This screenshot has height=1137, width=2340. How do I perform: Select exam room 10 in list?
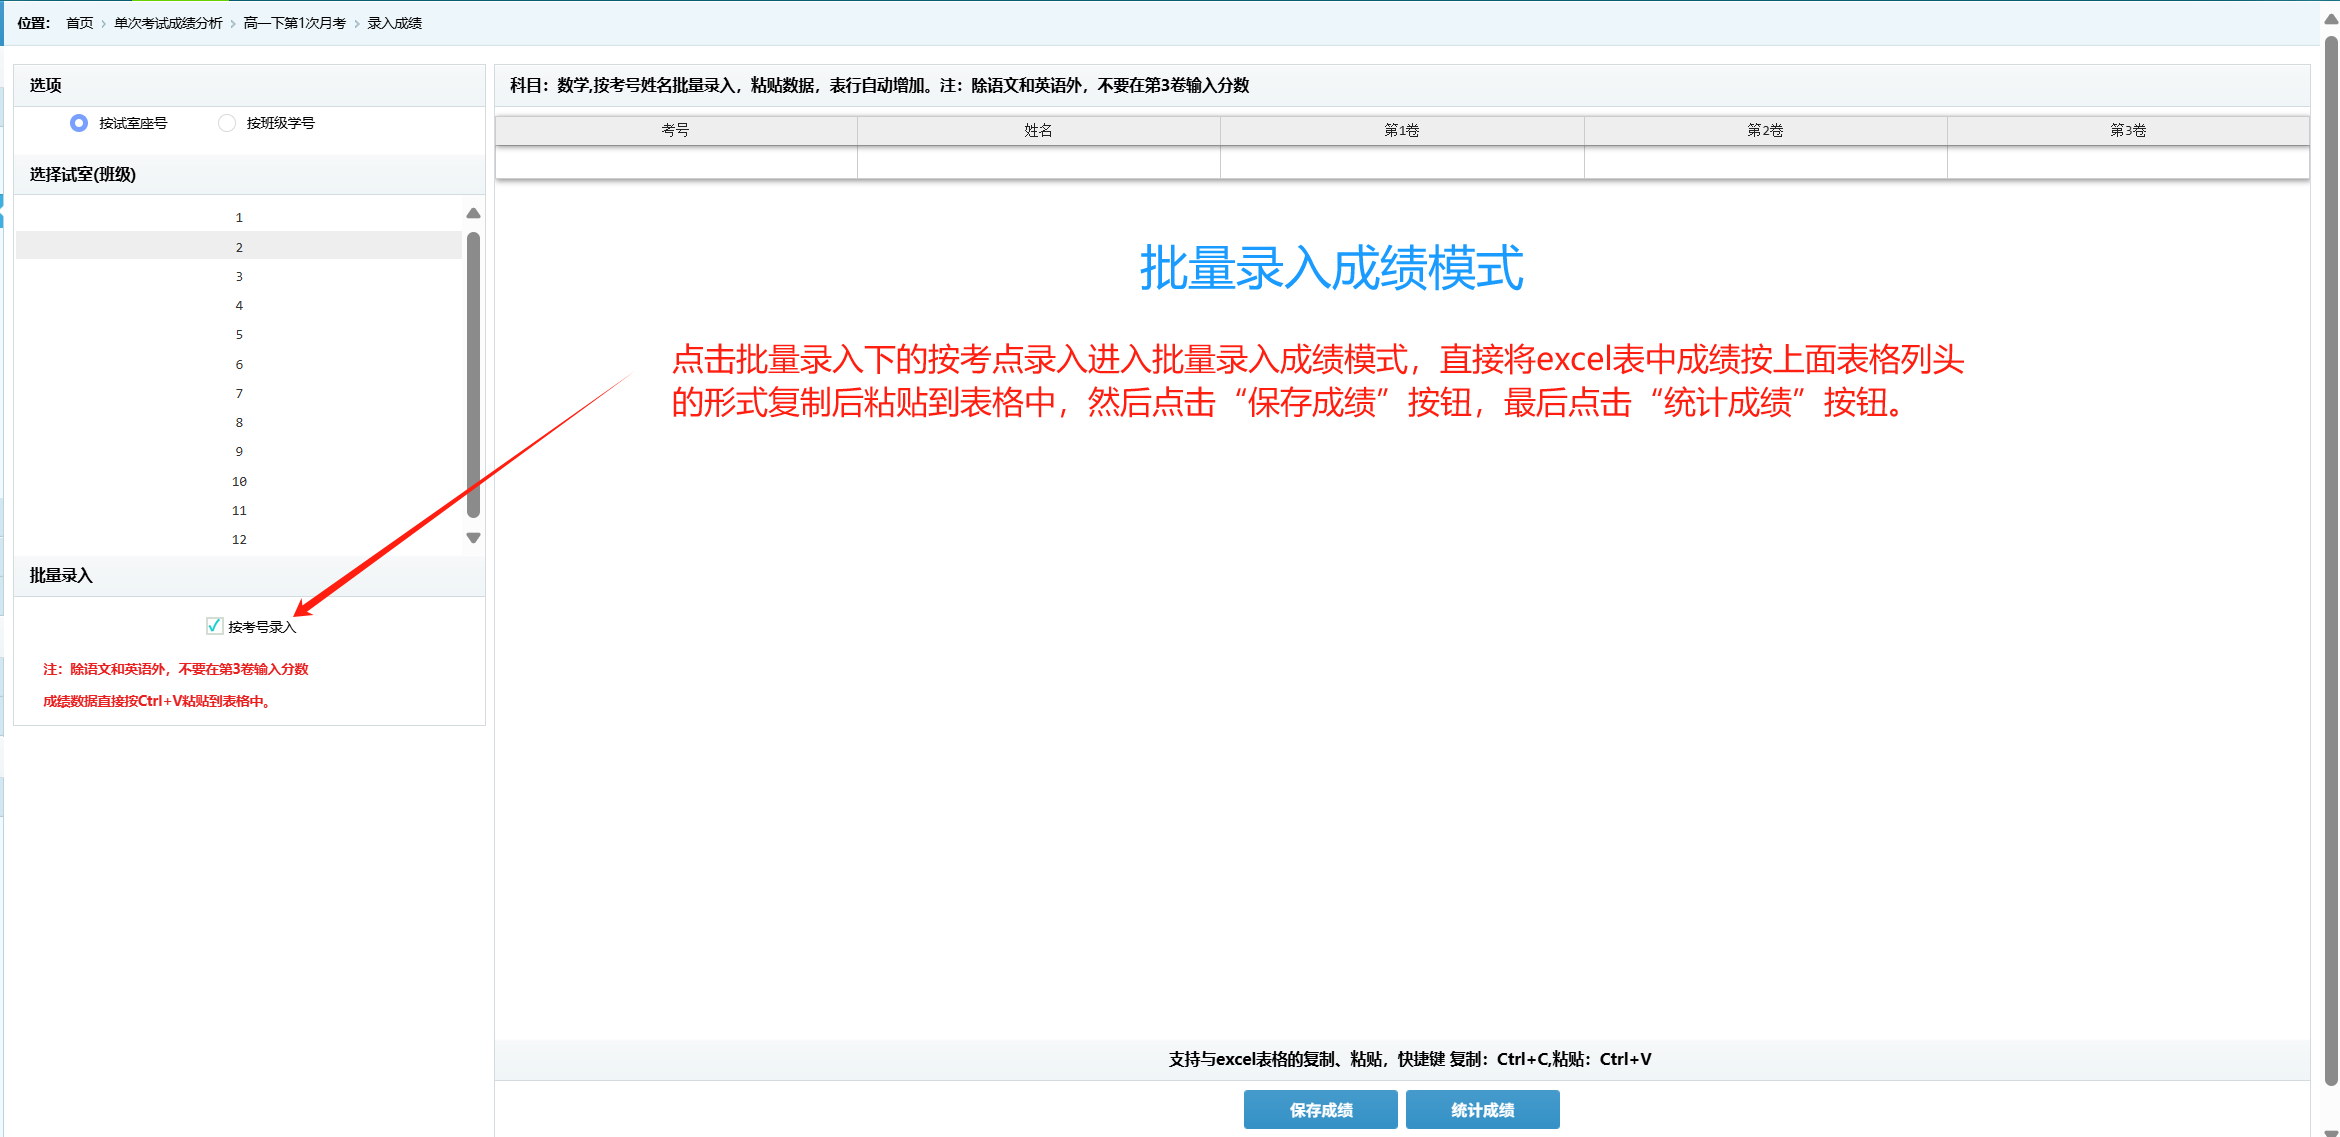click(x=239, y=481)
